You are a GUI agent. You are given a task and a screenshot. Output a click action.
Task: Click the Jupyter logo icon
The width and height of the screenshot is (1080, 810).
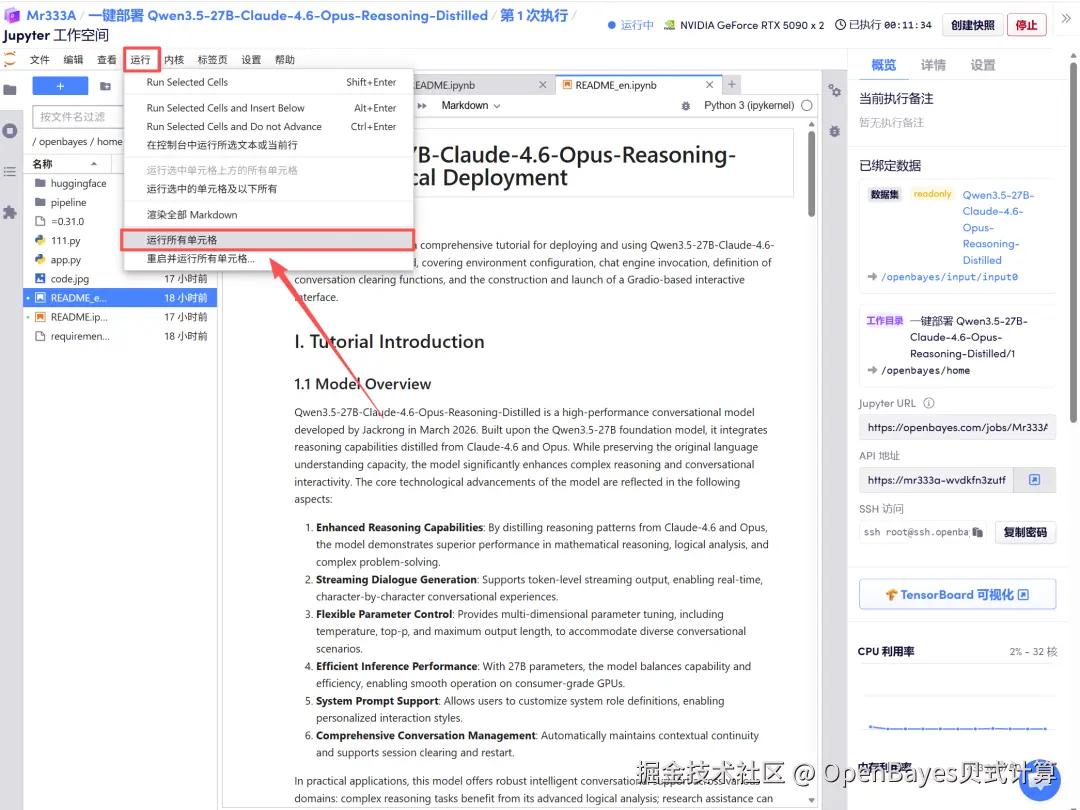point(10,59)
